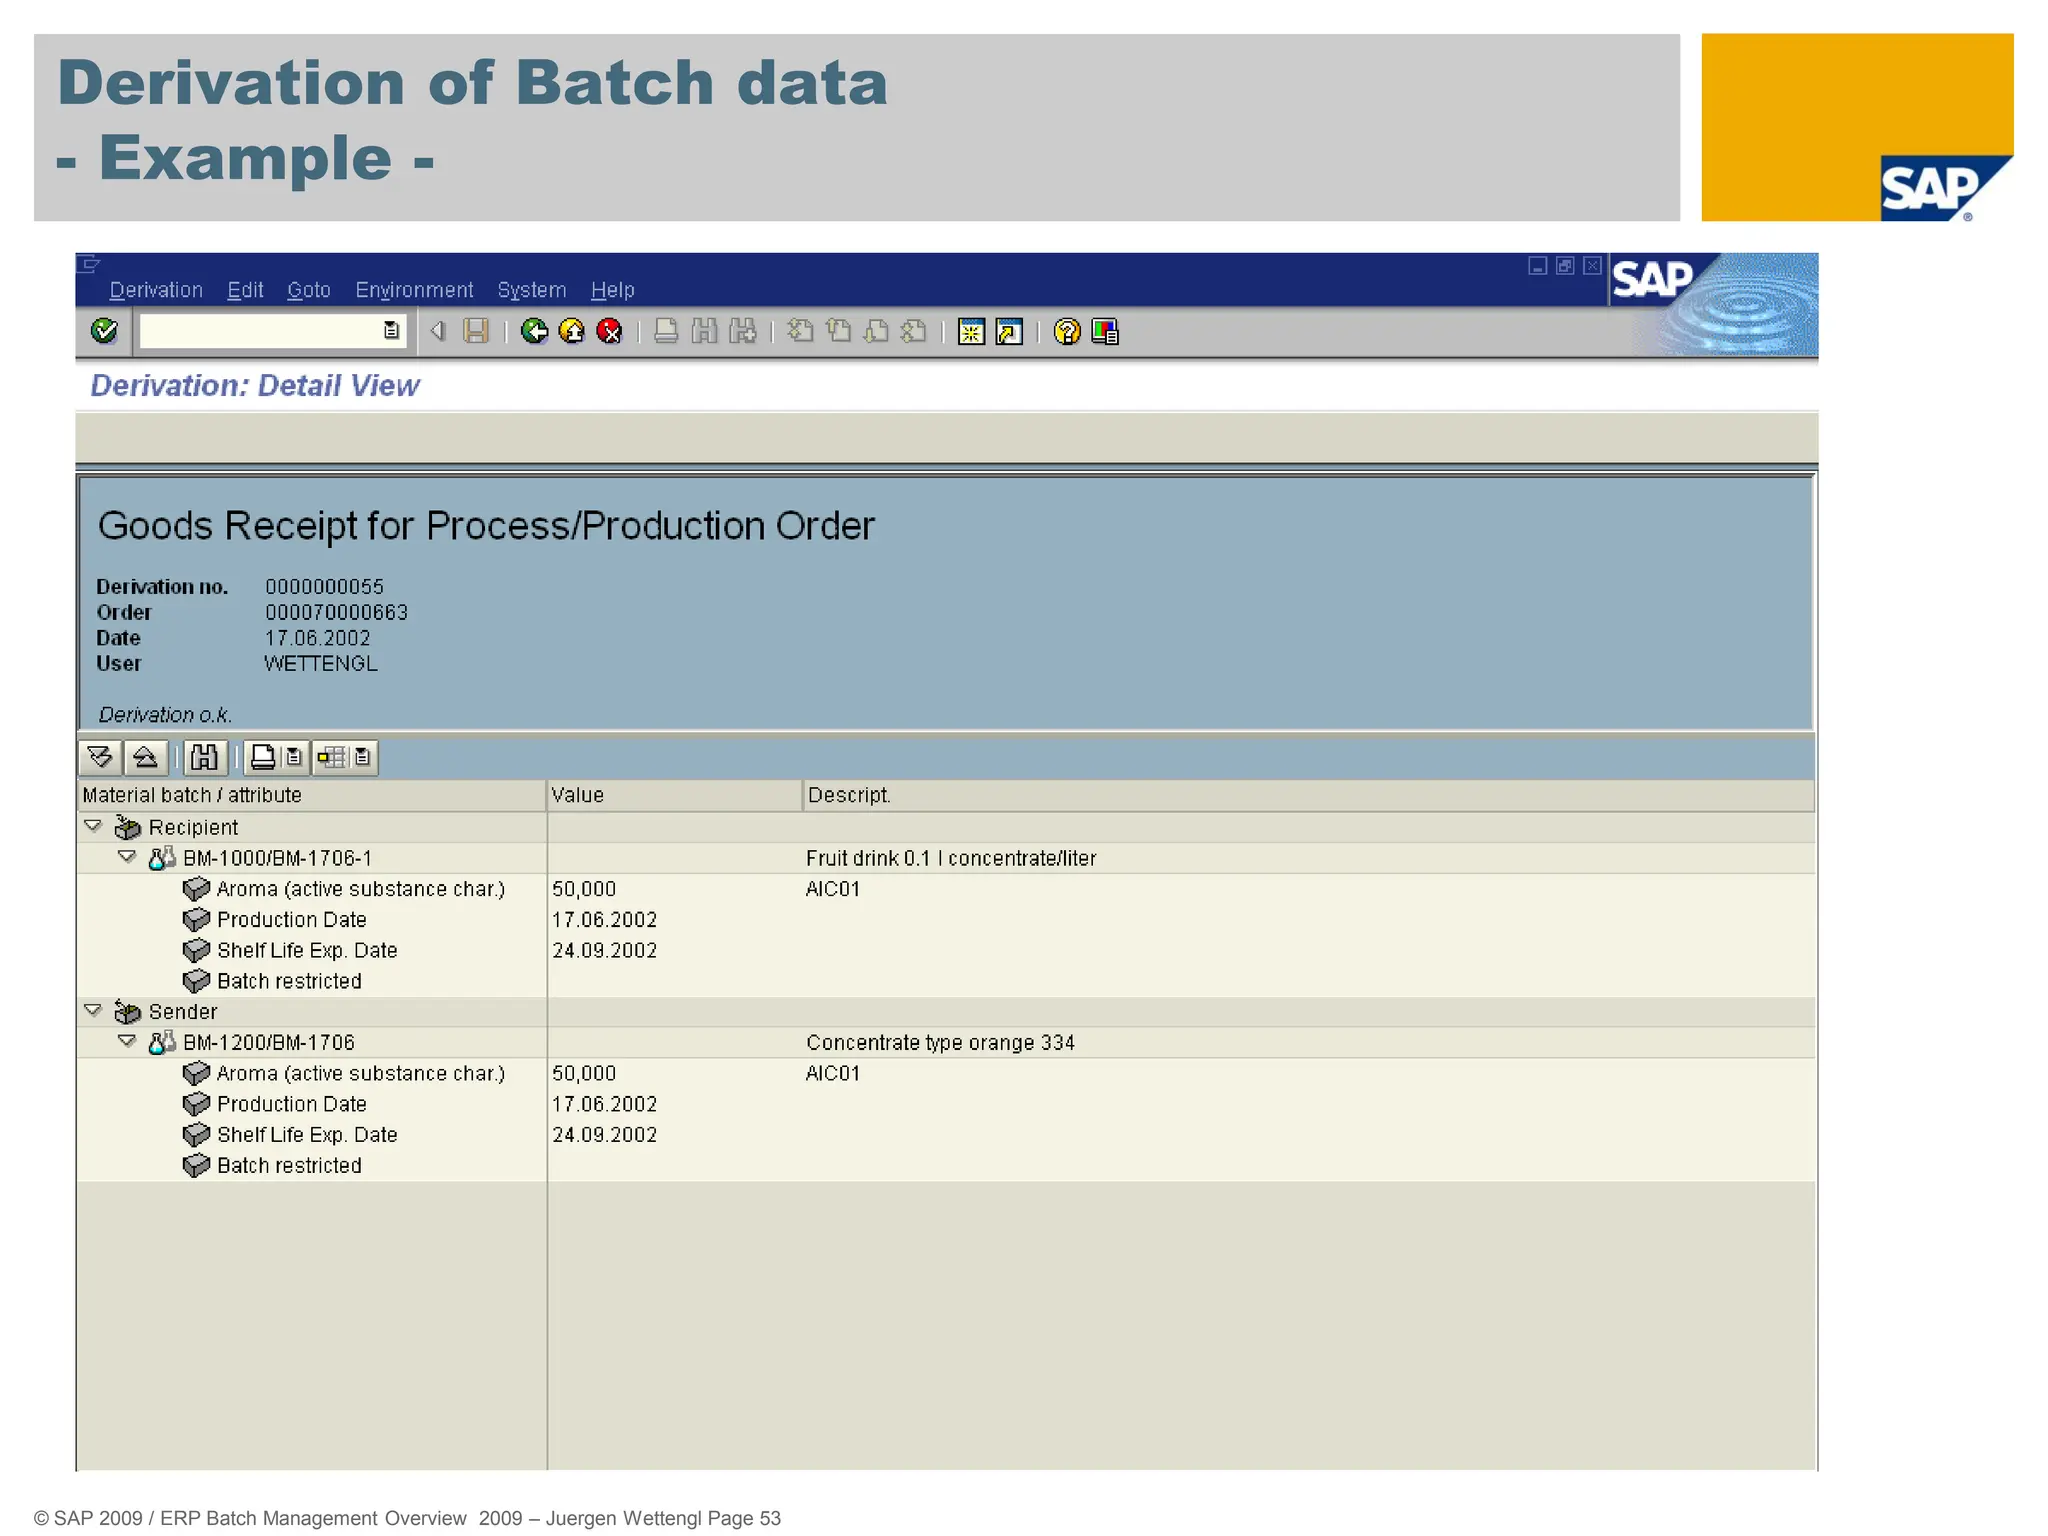Click the SAP window menu icon at top-left
The image size is (2048, 1536).
[x=89, y=264]
